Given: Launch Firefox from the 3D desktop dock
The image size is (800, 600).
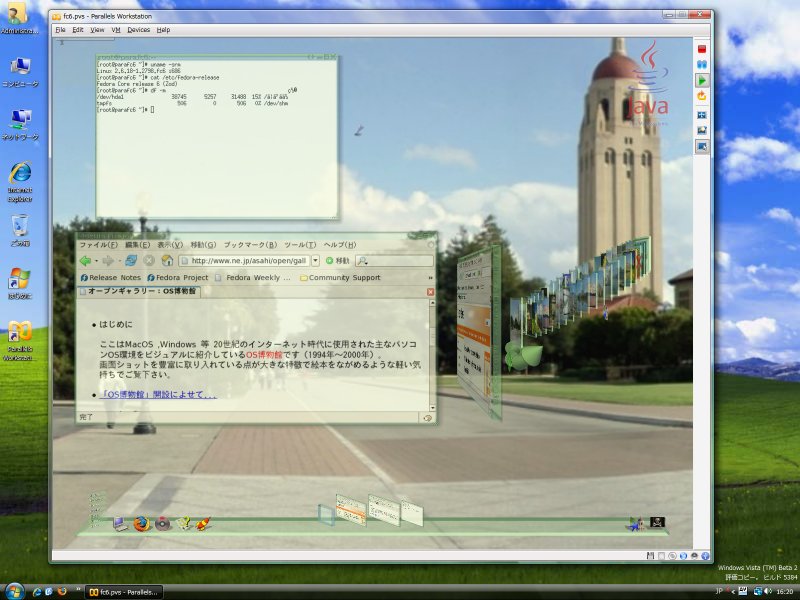Looking at the screenshot, I should click(142, 523).
